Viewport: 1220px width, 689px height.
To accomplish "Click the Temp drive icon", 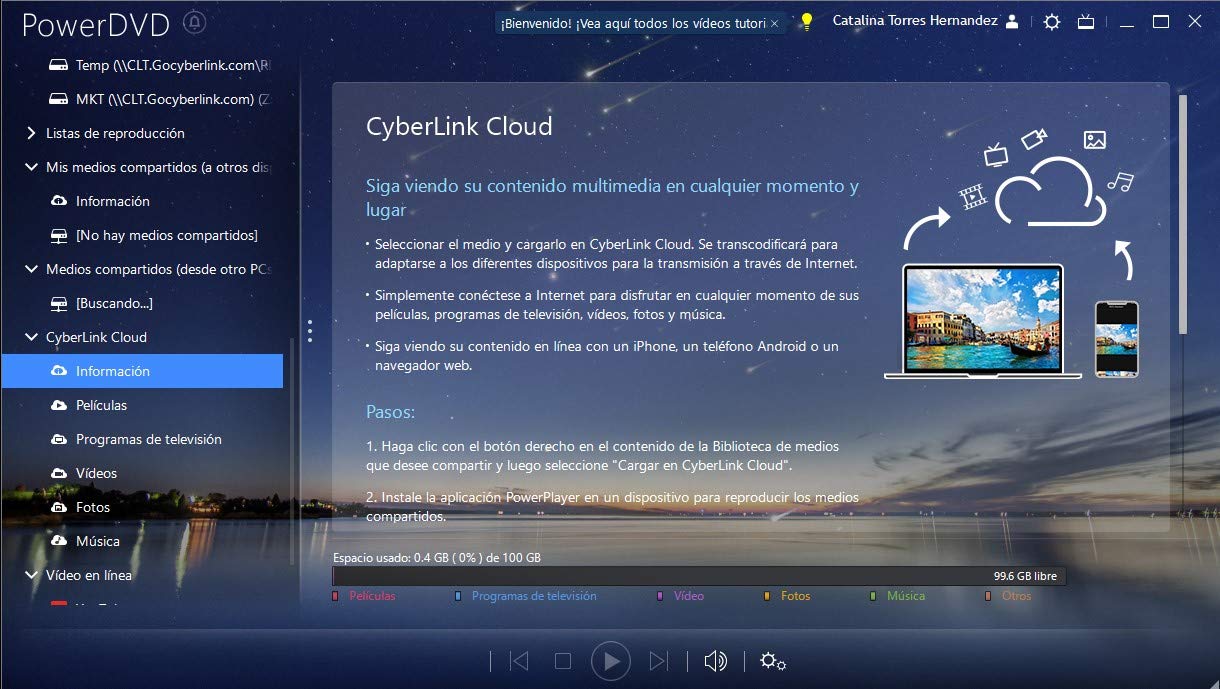I will 58,65.
